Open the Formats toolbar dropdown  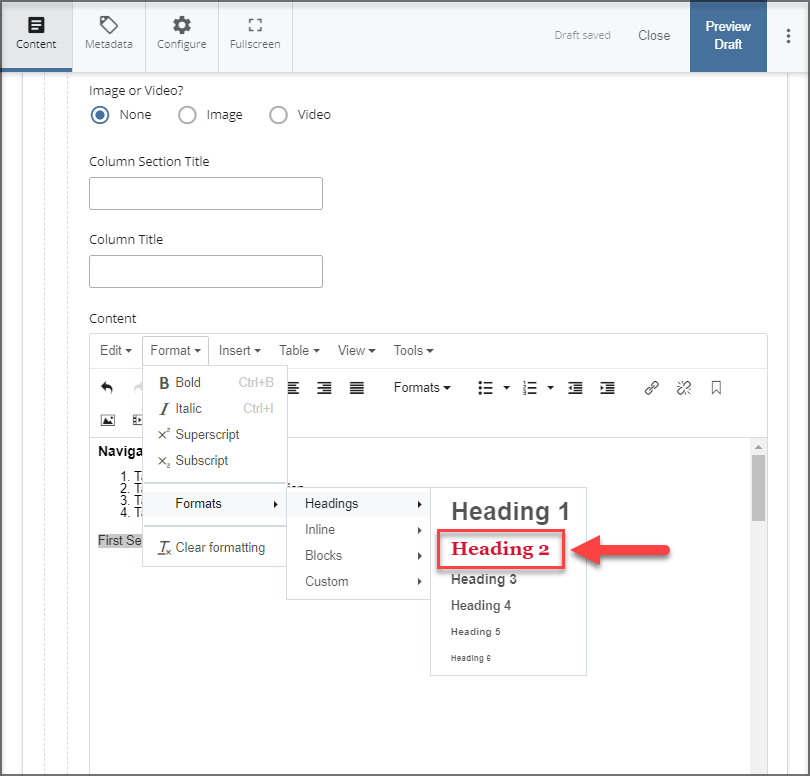(x=422, y=387)
